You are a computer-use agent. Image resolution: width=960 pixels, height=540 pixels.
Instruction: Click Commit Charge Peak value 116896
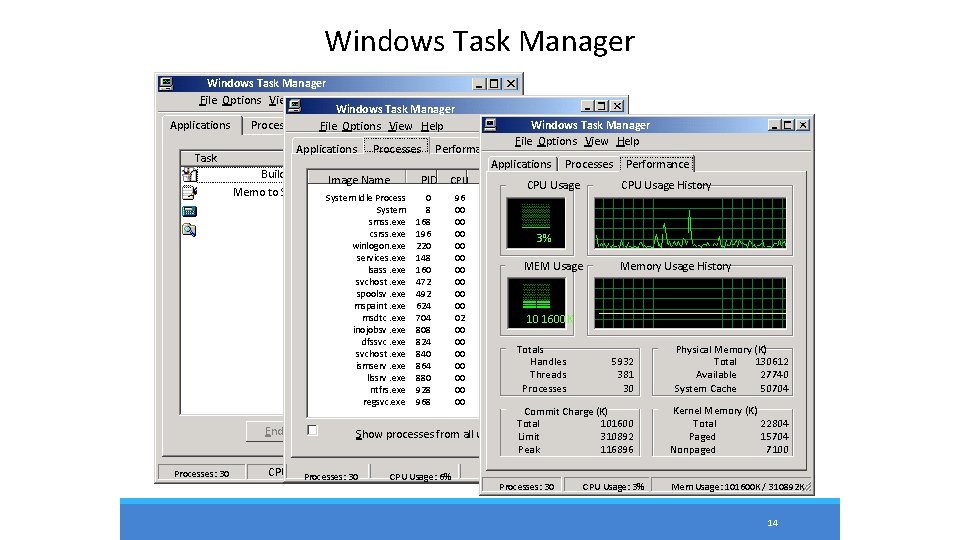617,449
